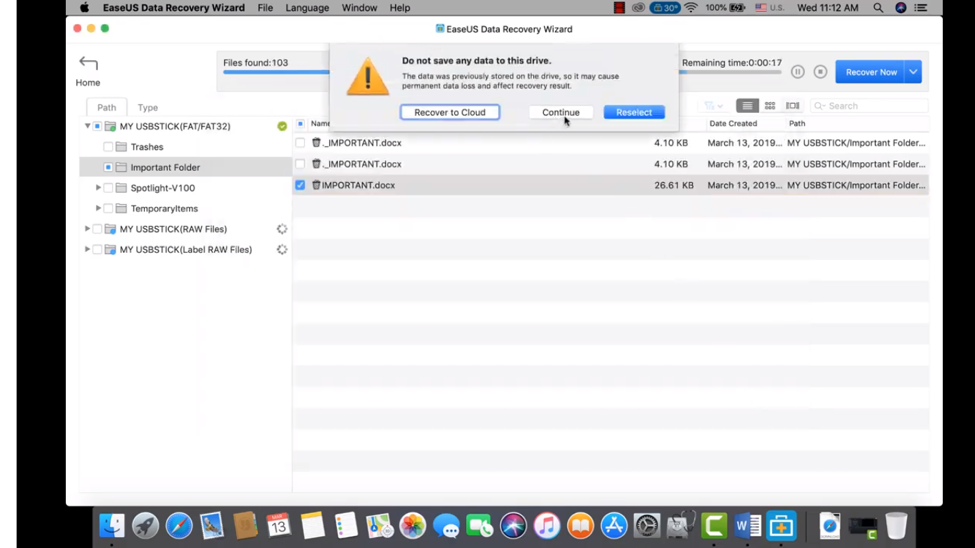Click the scan-complete green check beside FAT/FAT32
The width and height of the screenshot is (975, 548).
[x=282, y=126]
